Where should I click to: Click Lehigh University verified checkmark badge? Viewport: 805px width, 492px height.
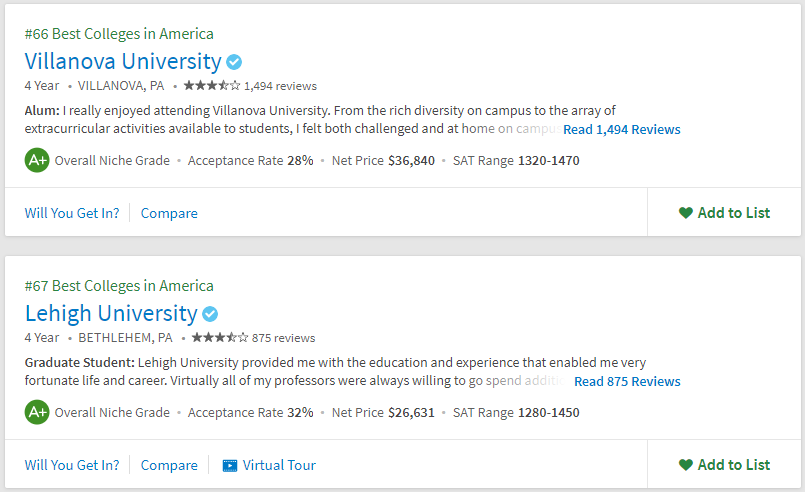click(210, 314)
